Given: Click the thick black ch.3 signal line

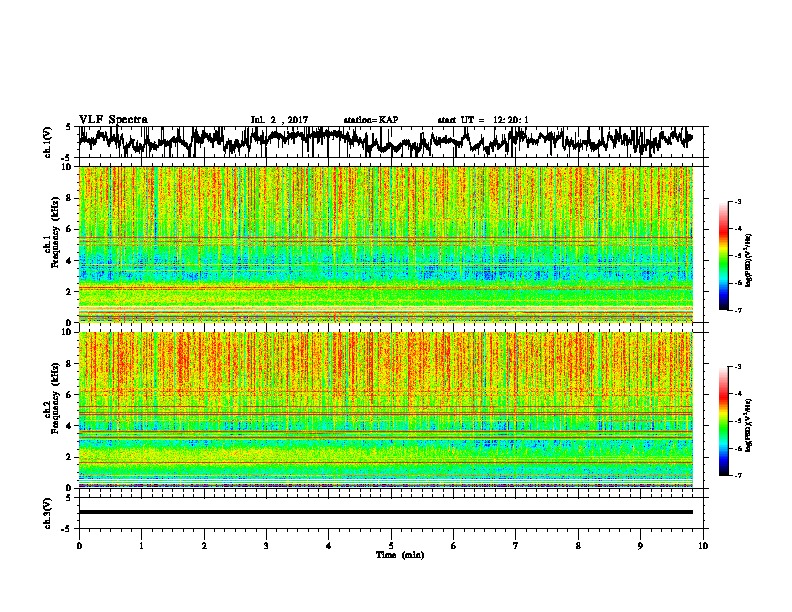Looking at the screenshot, I should 386,512.
